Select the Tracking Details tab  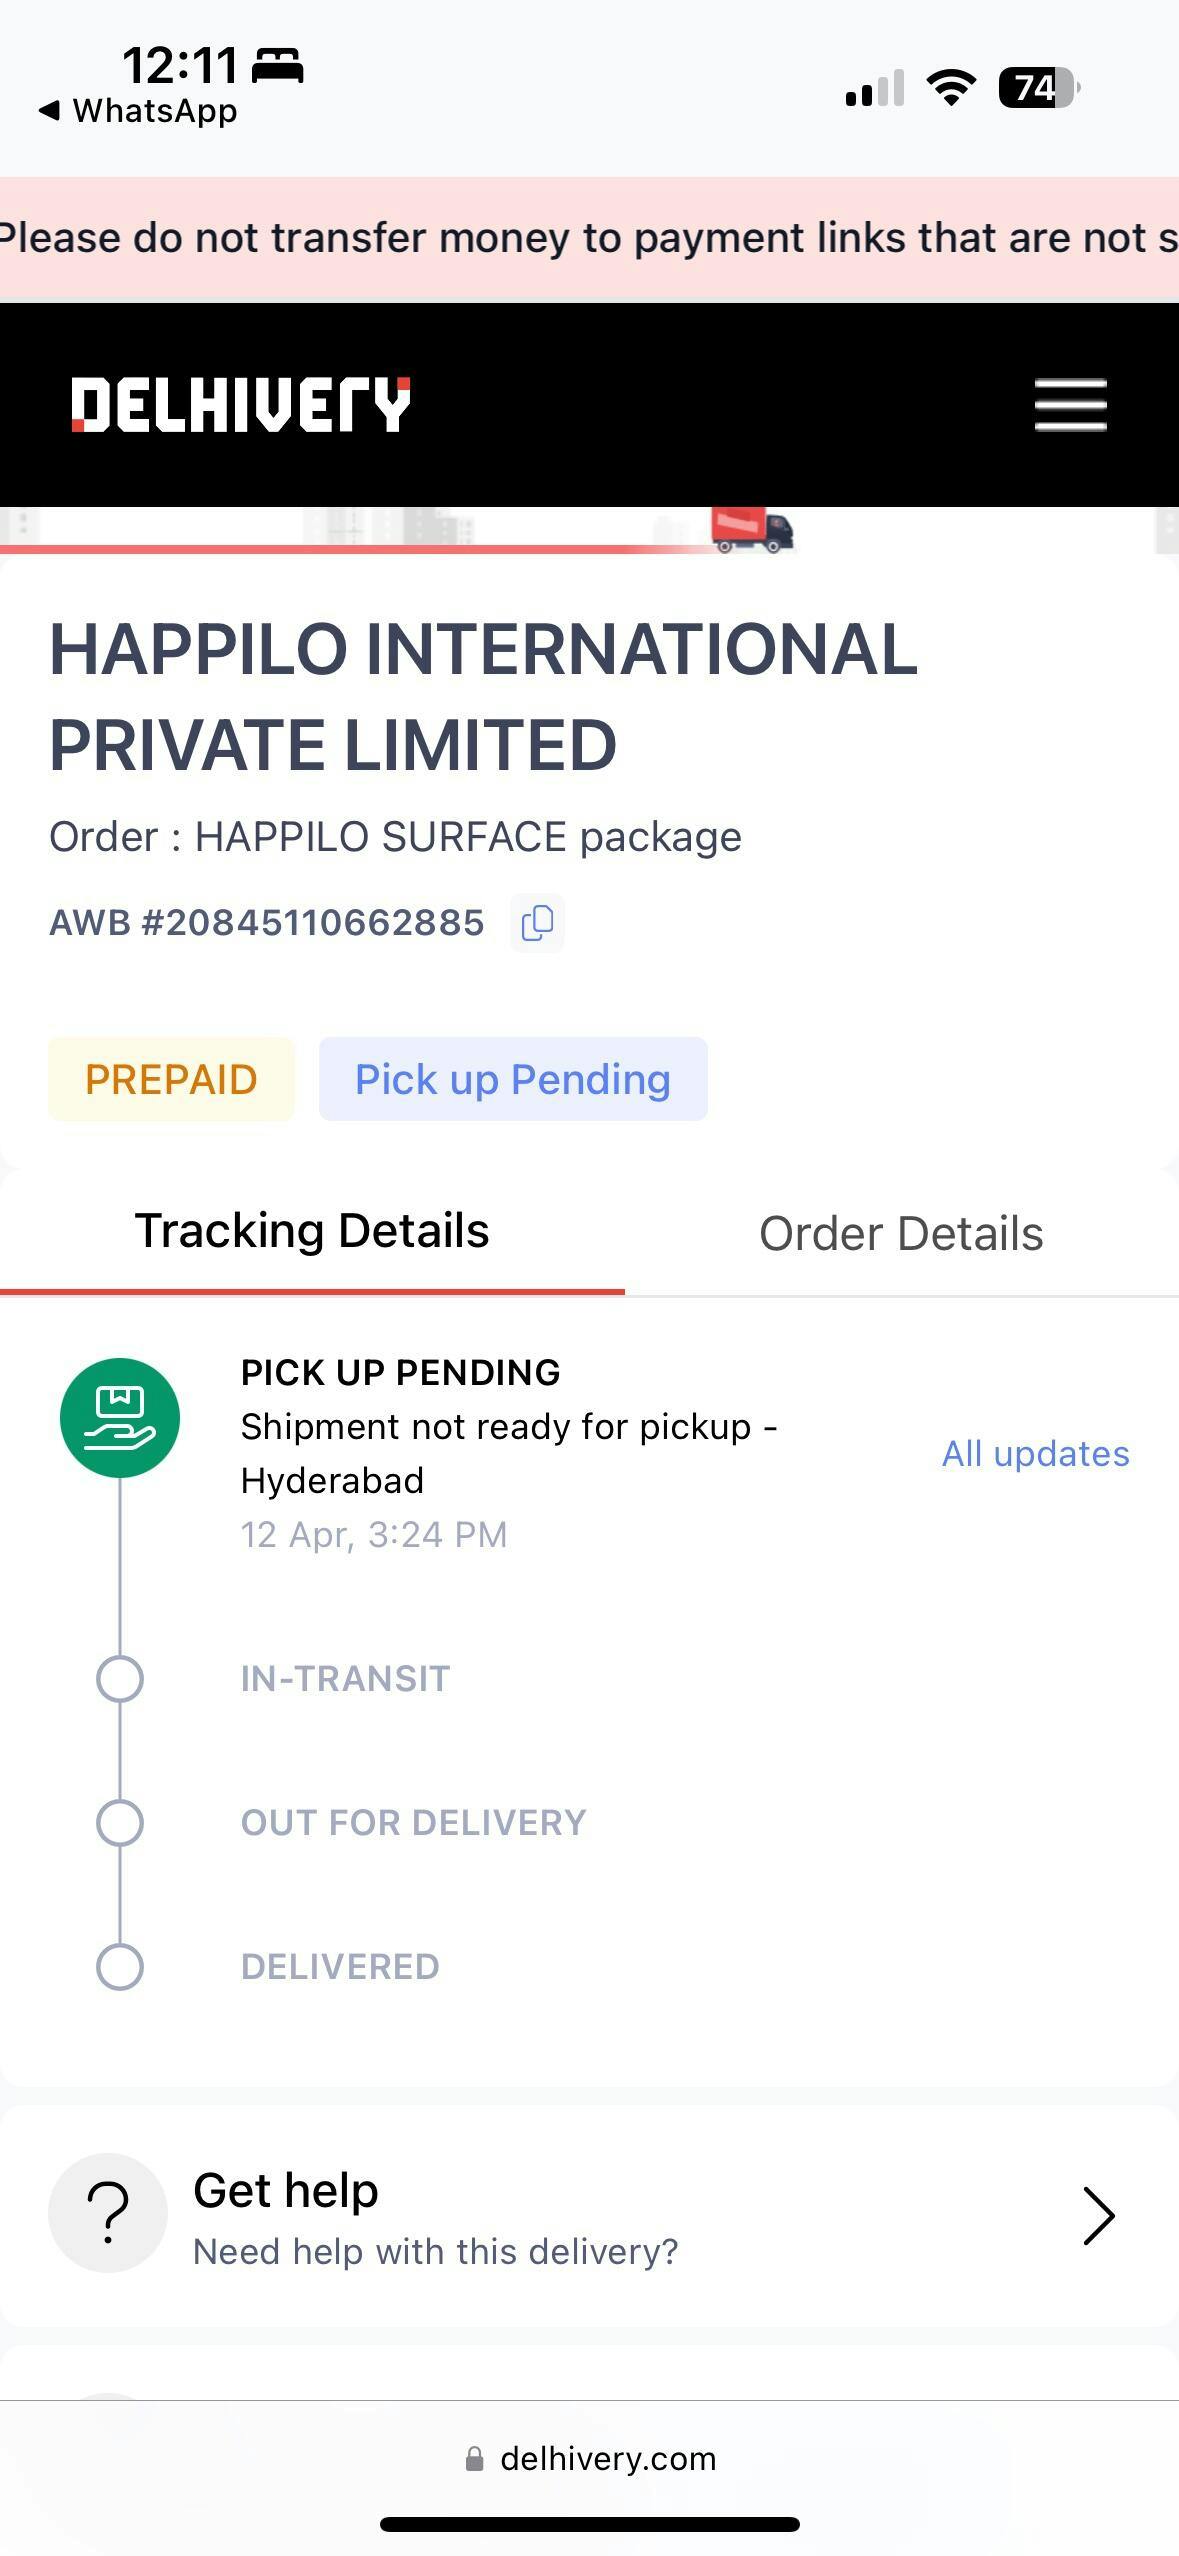pos(312,1231)
